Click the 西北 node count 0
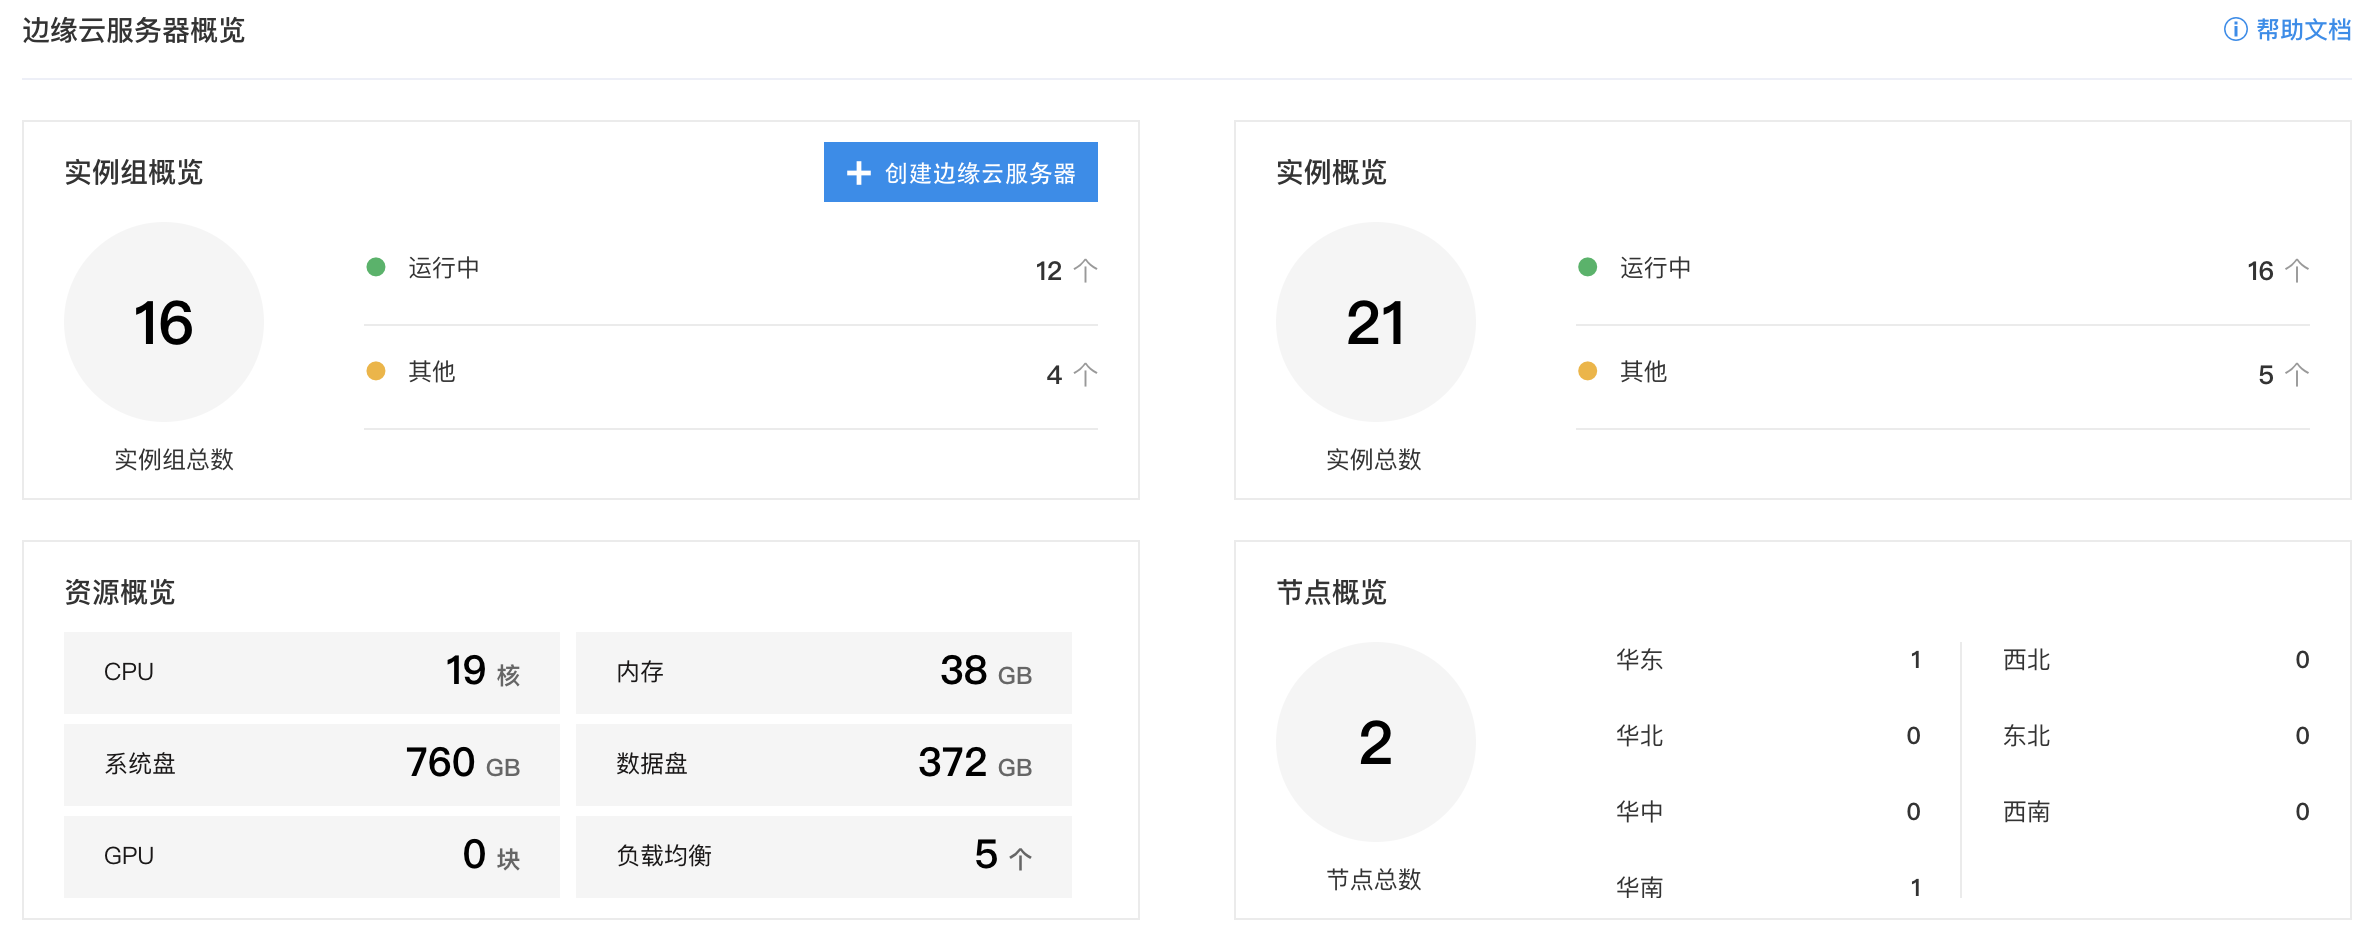2376x934 pixels. [x=2302, y=660]
